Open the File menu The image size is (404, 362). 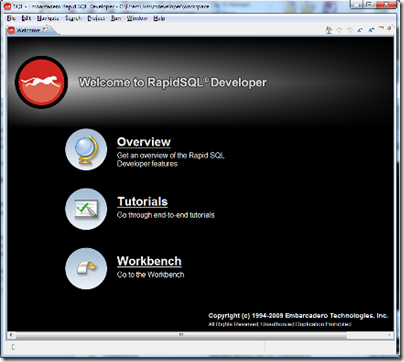(x=11, y=18)
